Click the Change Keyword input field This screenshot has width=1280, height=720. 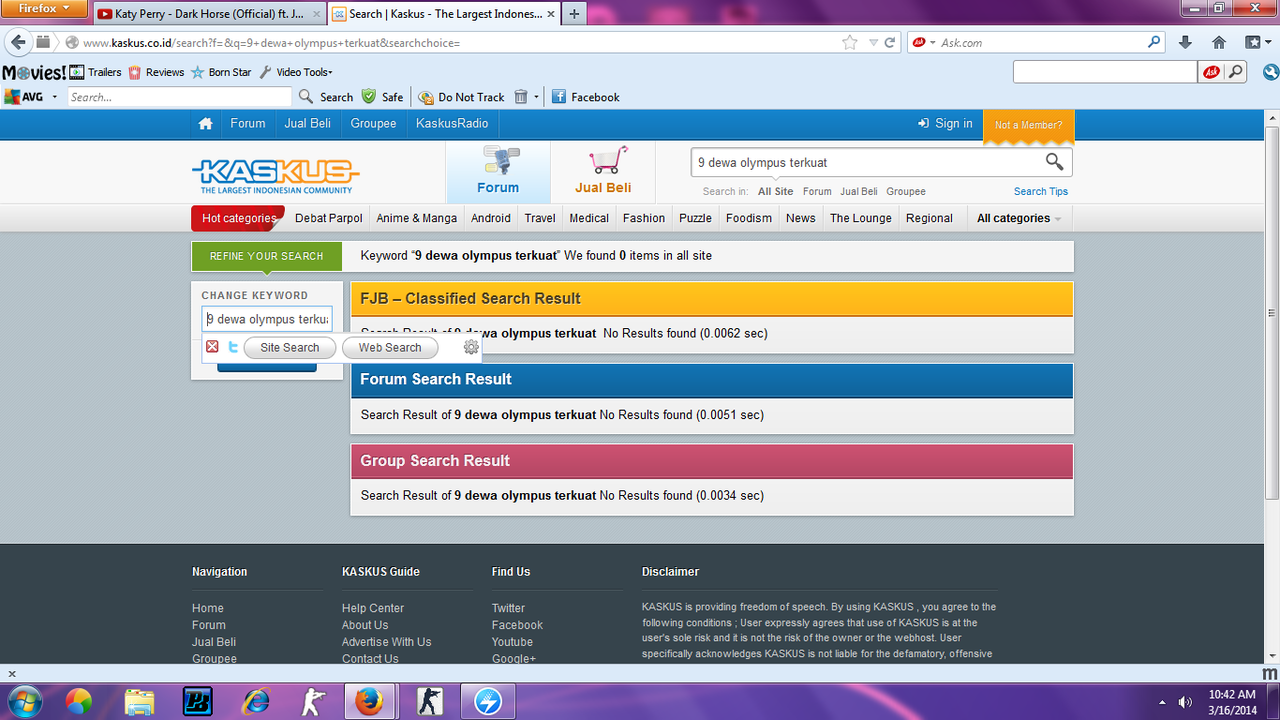tap(267, 319)
